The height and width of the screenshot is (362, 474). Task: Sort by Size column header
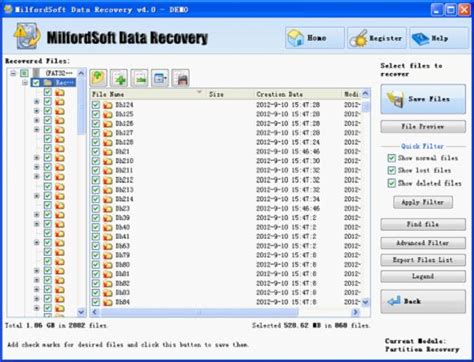coord(230,94)
